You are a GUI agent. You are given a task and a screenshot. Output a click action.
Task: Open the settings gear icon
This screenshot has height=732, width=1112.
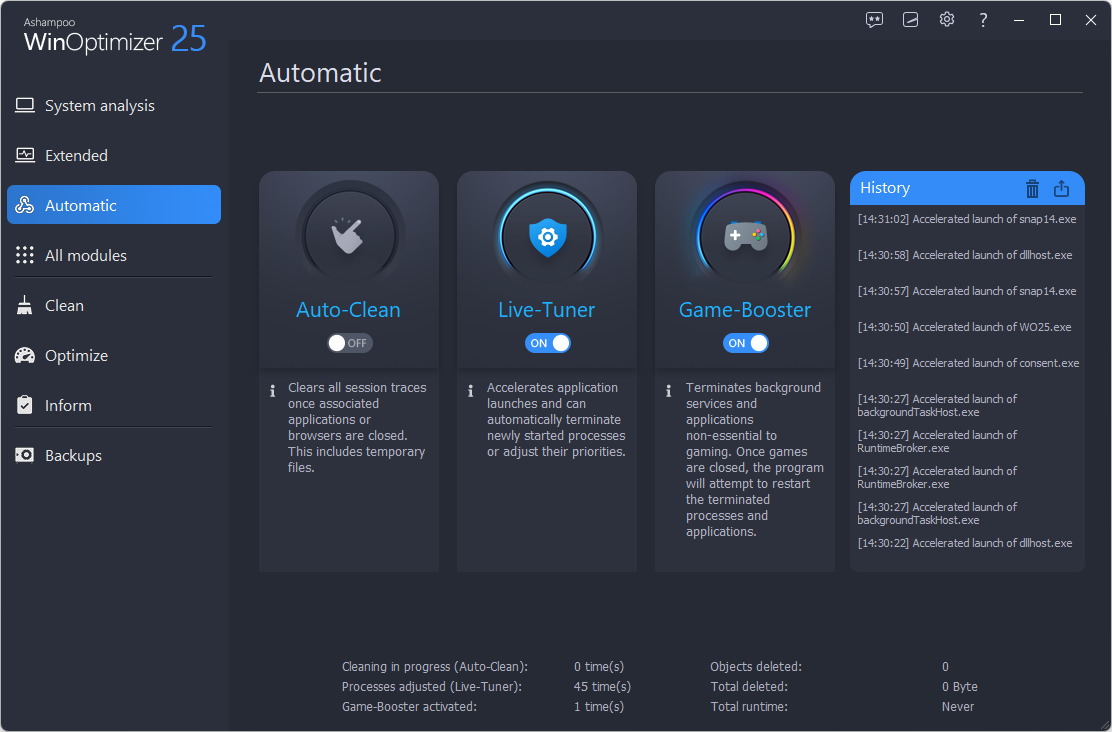pyautogui.click(x=947, y=19)
